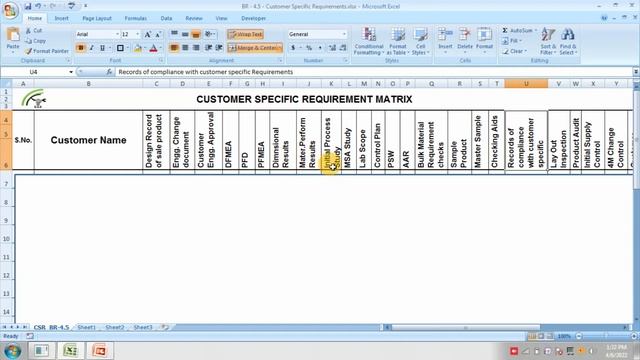Click AutoSum in the Editing group

[517, 31]
